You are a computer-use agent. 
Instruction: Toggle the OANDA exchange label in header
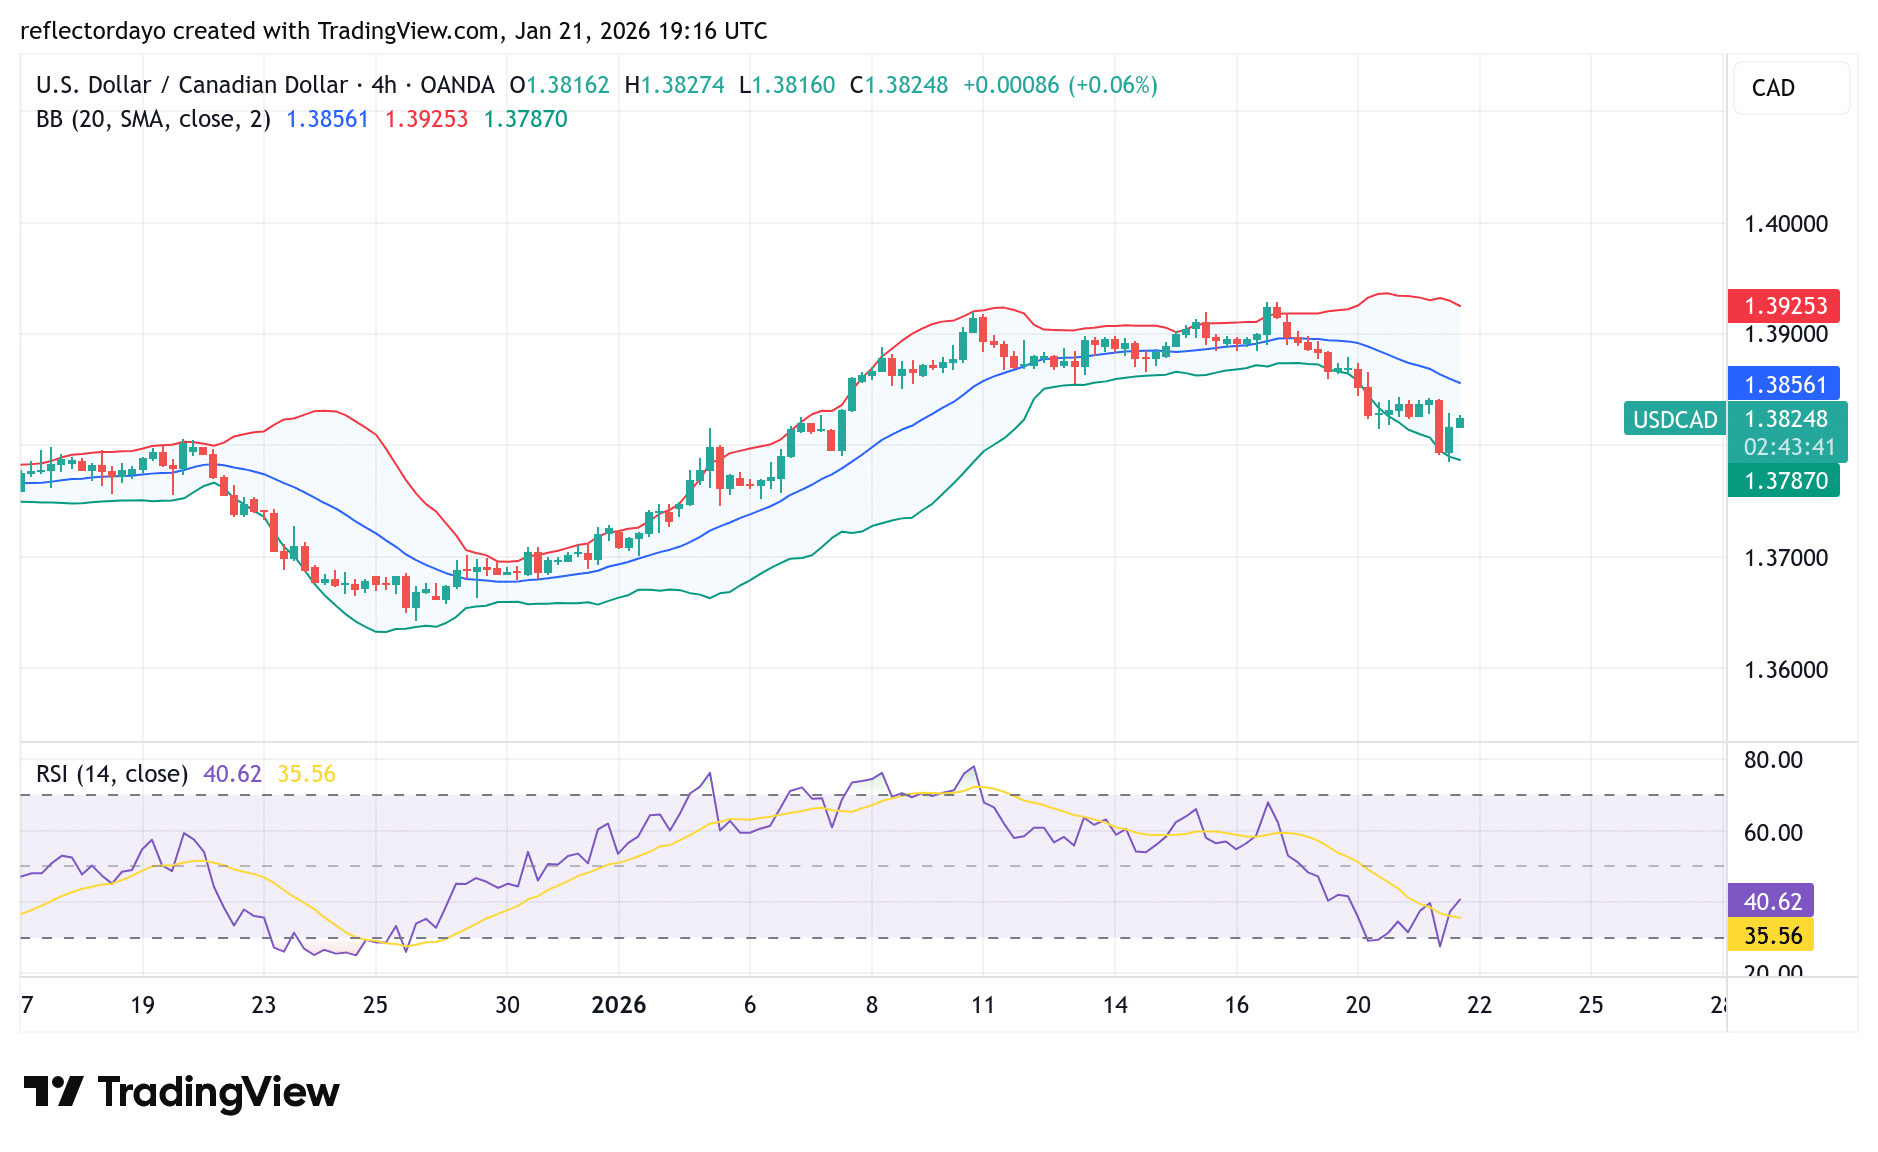[x=456, y=85]
